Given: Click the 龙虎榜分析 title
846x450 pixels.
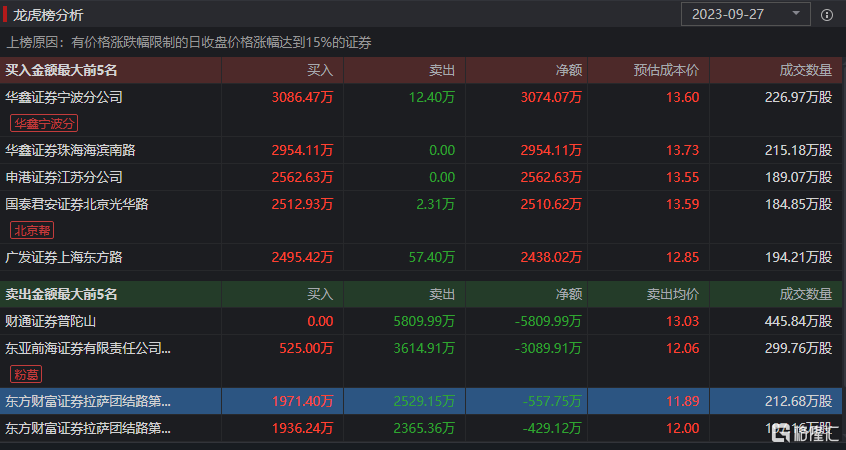Looking at the screenshot, I should tap(48, 15).
